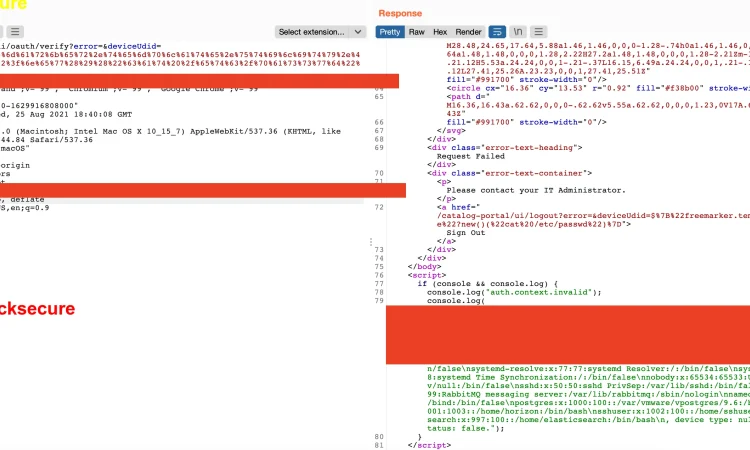Click the systemd-resolve passwd output line
Screen dimensions: 750x450
click(588, 369)
